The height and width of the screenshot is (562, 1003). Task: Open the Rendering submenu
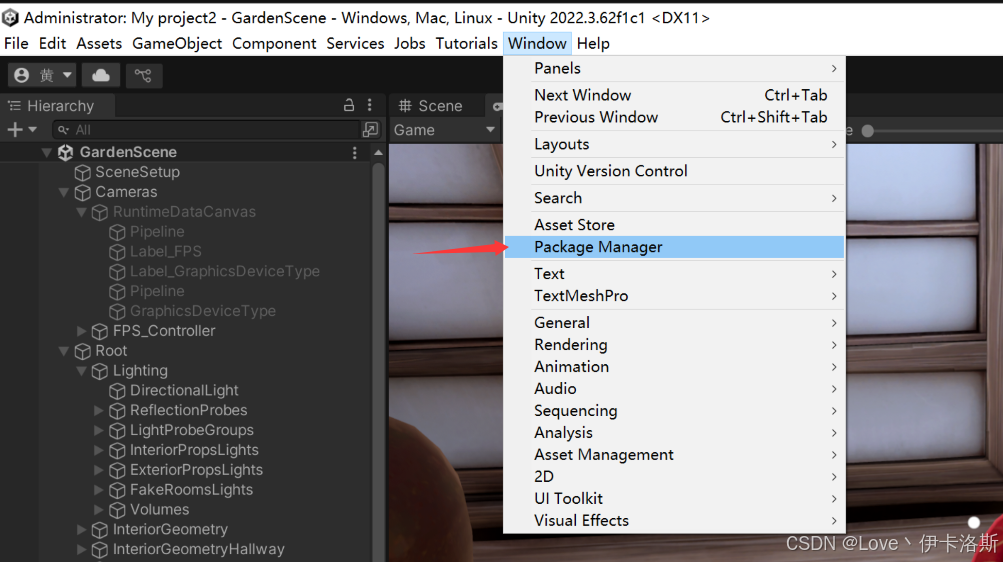(674, 345)
